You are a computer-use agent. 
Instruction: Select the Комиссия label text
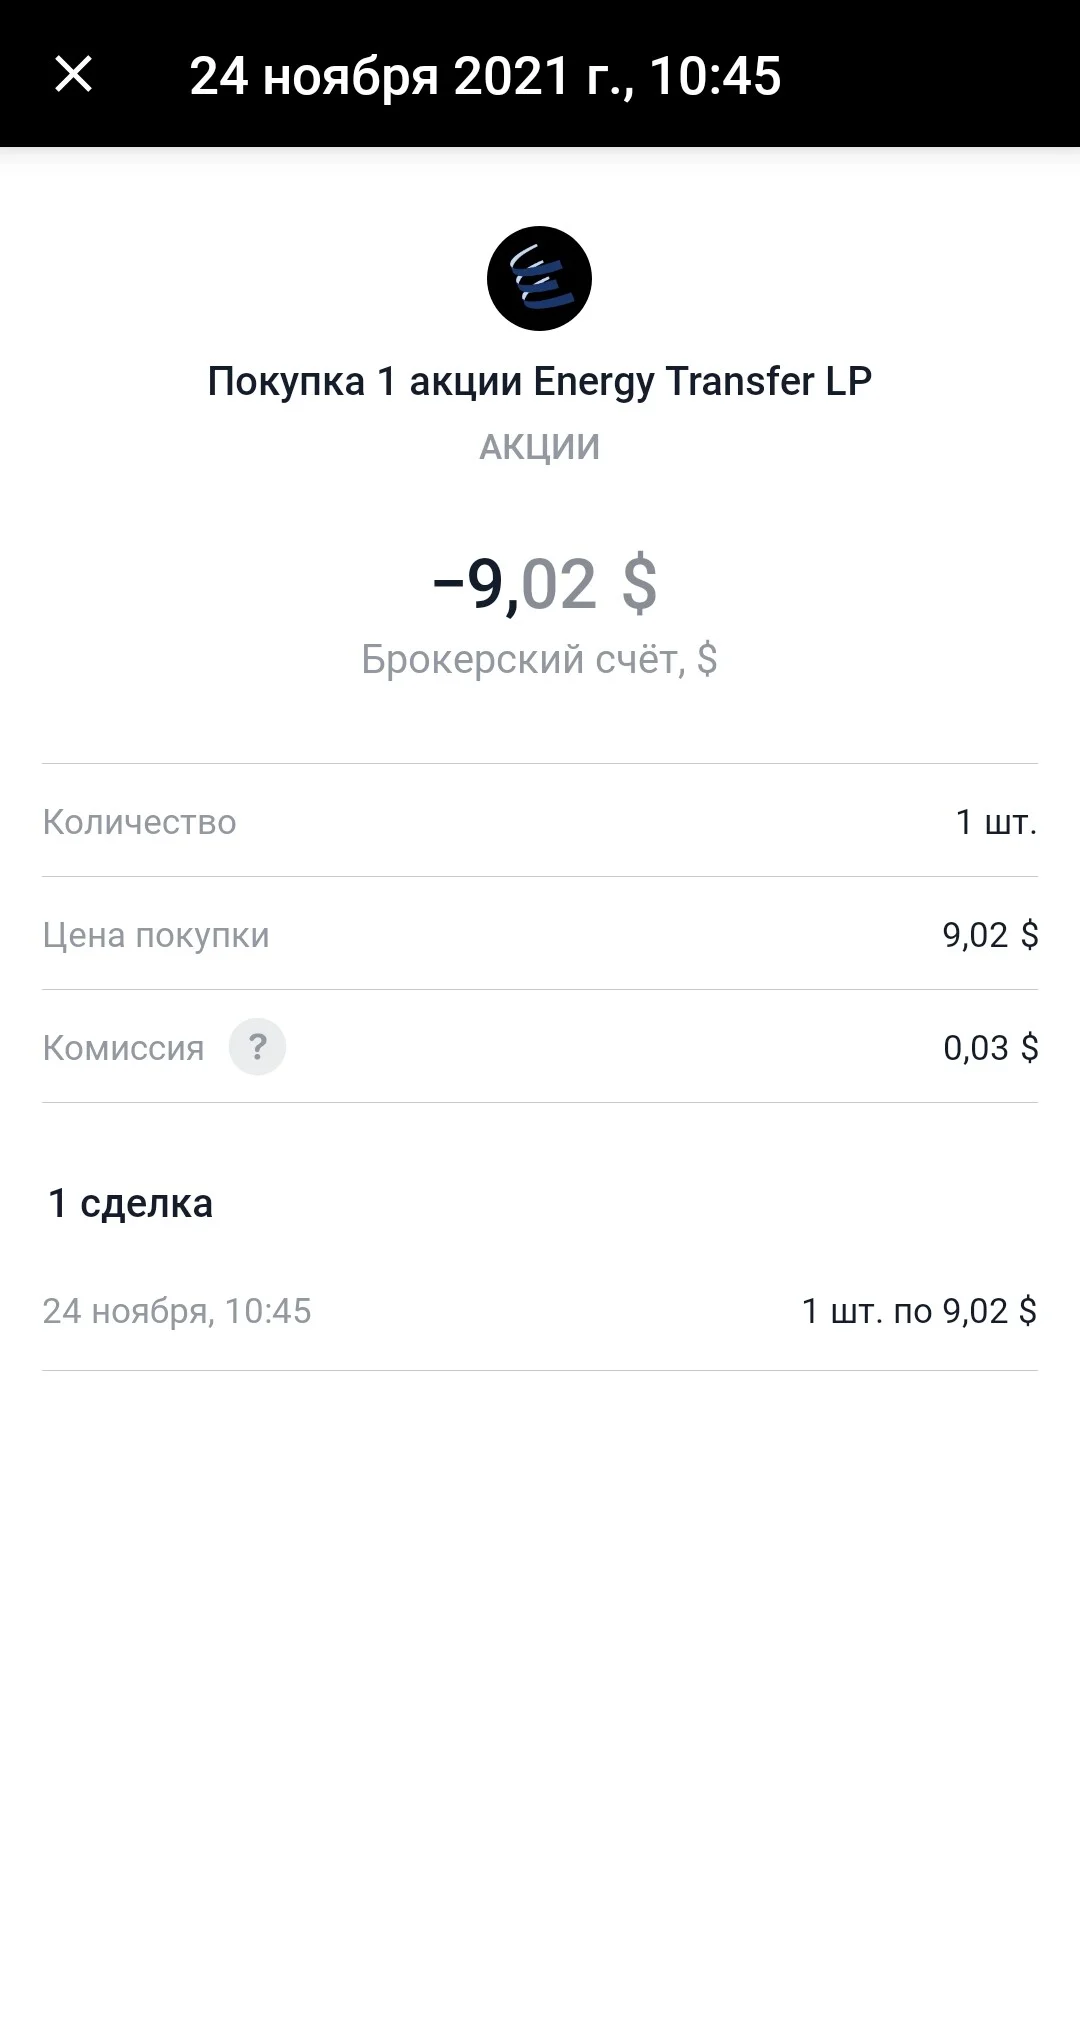coord(123,1047)
